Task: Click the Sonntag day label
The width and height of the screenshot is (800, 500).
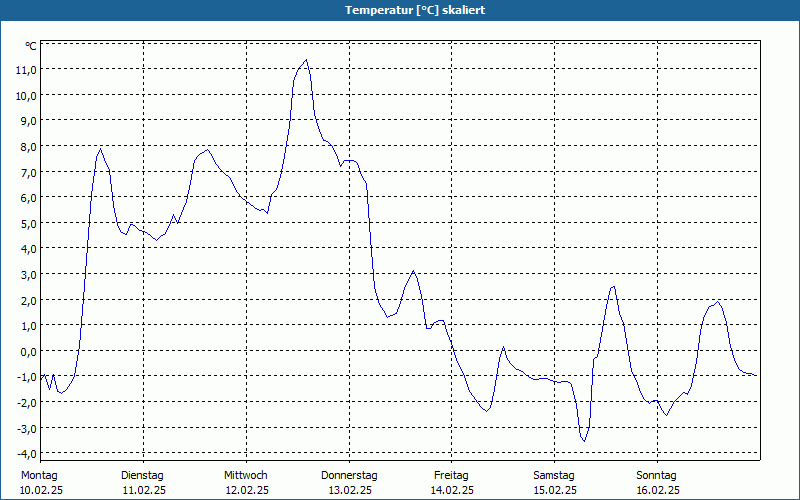Action: coord(657,476)
